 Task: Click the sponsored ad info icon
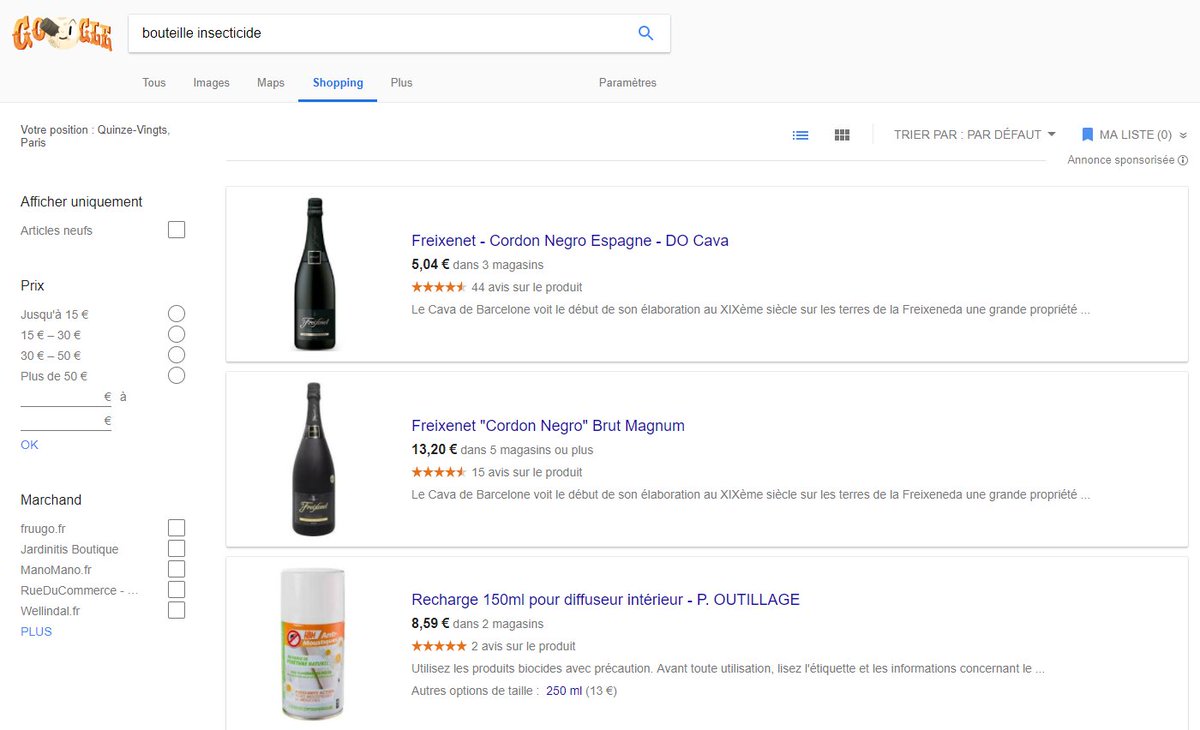(1183, 160)
